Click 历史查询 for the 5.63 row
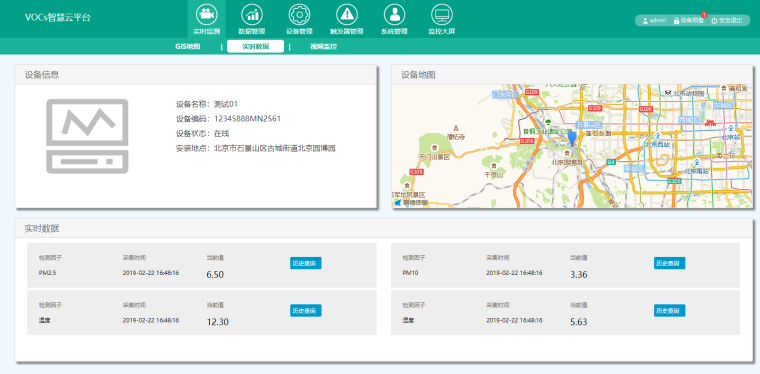 pyautogui.click(x=669, y=311)
